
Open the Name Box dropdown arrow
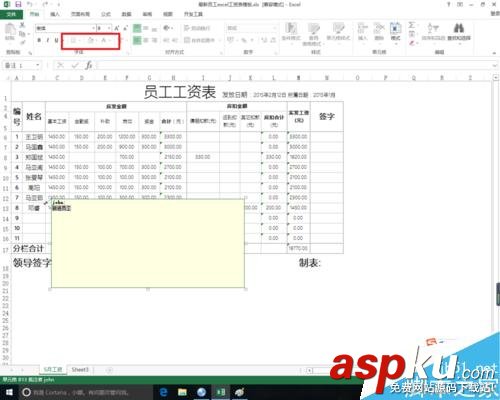coord(38,65)
